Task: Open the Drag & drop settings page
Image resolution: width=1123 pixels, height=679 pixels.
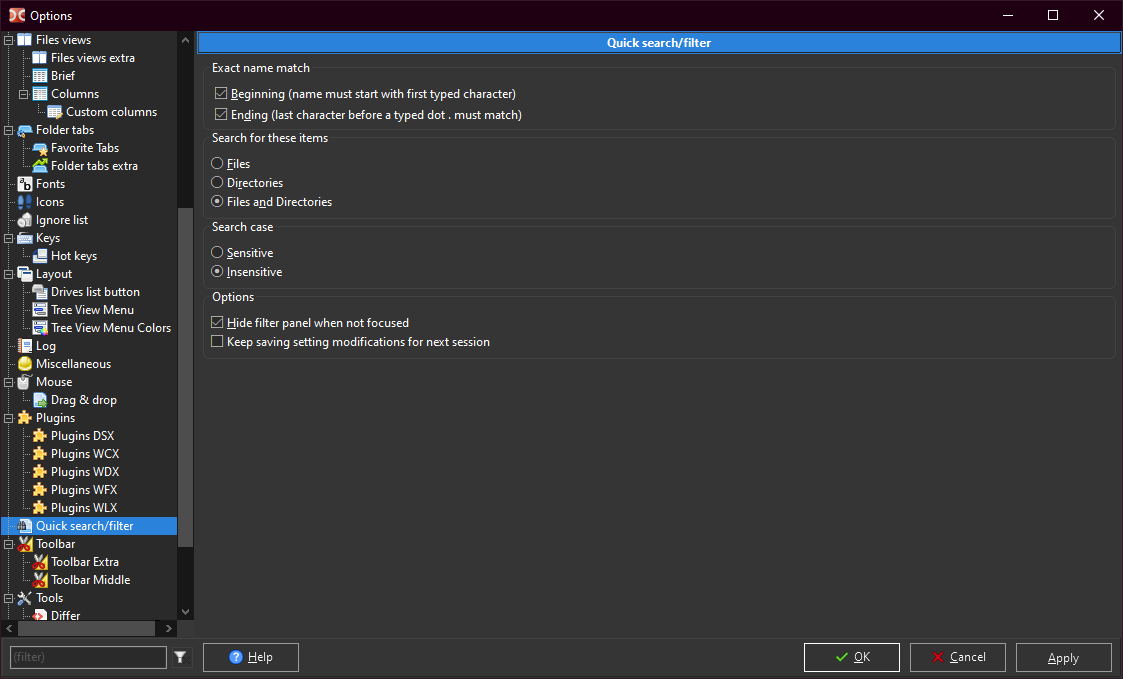Action: pyautogui.click(x=83, y=400)
